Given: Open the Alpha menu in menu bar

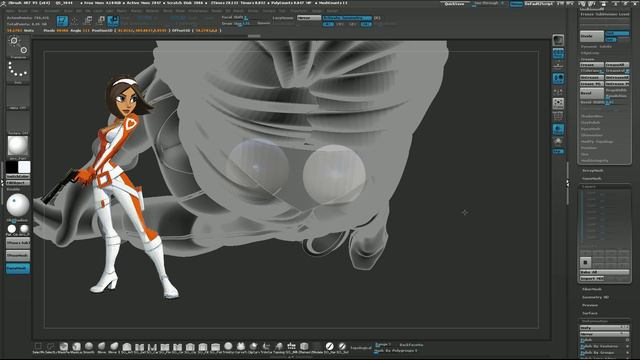Looking at the screenshot, I should click(x=10, y=11).
